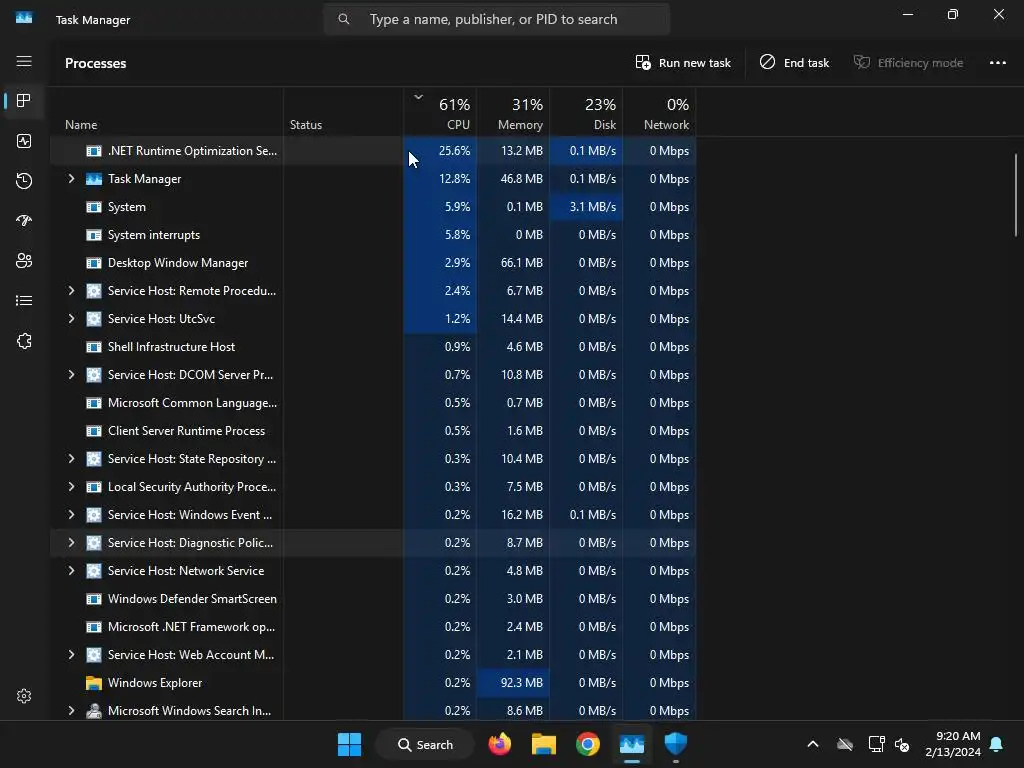Expand Local Security Authority Process row
Screen dimensions: 1024x768
[x=71, y=487]
